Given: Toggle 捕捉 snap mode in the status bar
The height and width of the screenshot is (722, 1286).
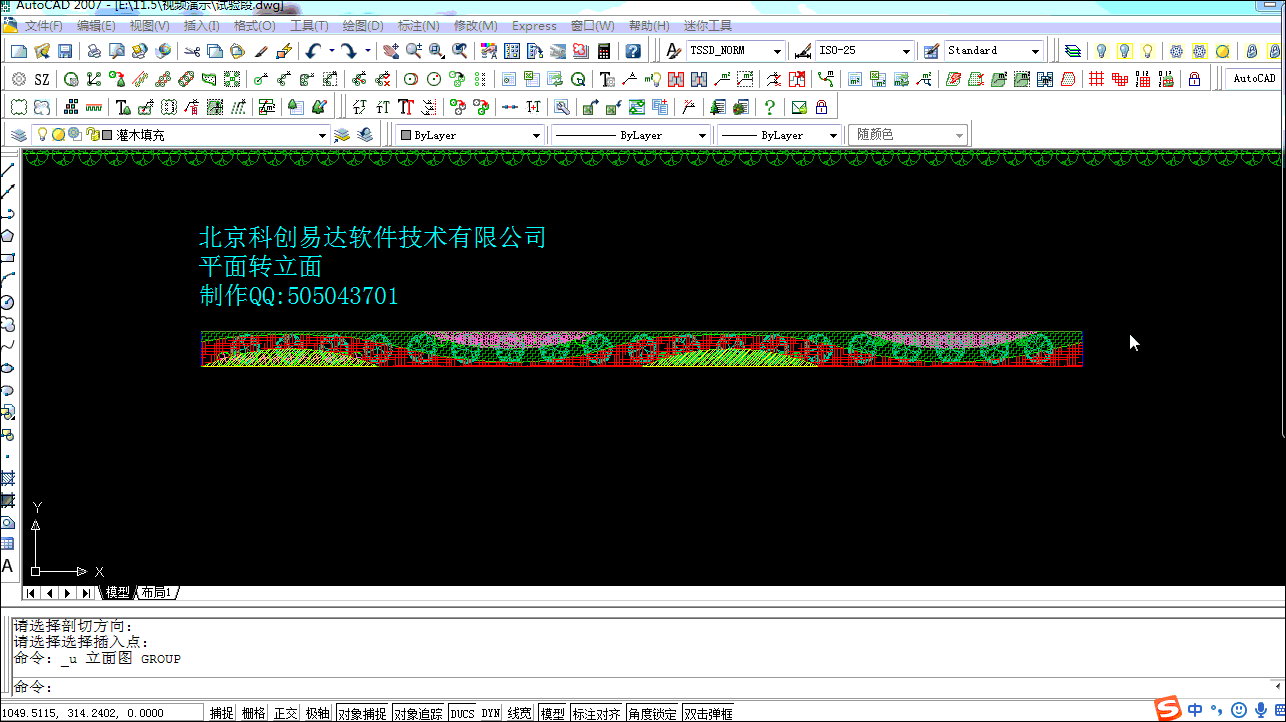Looking at the screenshot, I should click(x=221, y=713).
